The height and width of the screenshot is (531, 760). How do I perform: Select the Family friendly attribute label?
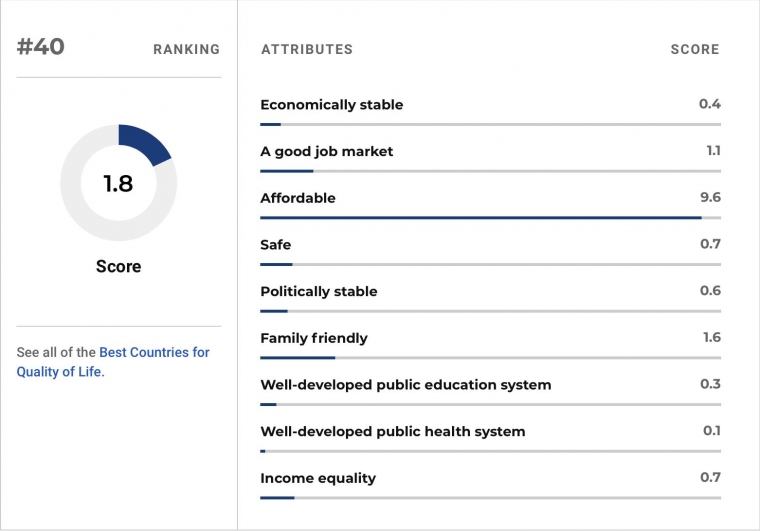pos(314,338)
